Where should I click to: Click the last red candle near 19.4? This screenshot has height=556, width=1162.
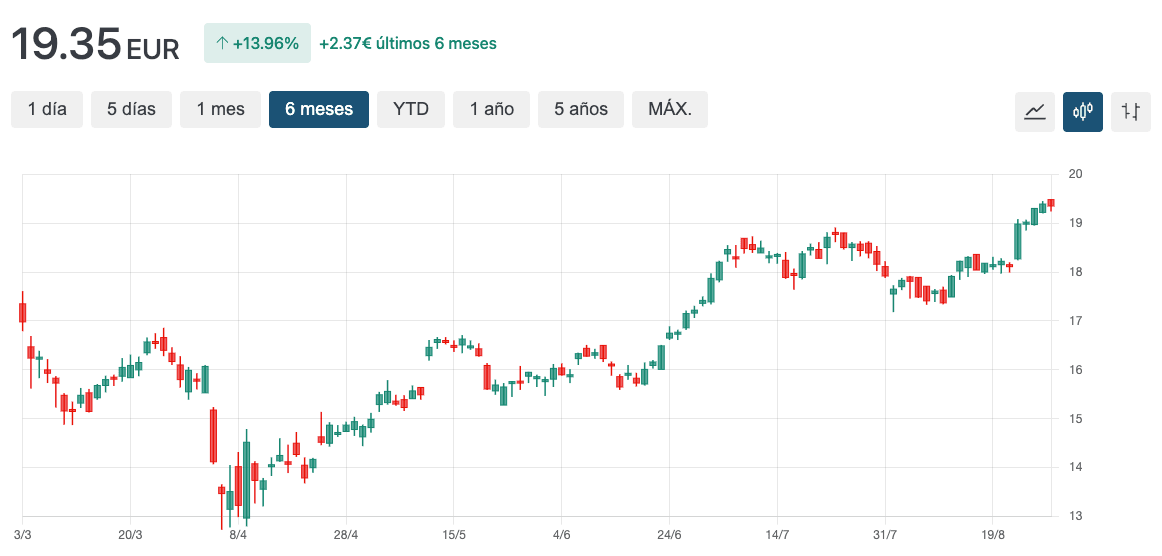coord(1051,203)
